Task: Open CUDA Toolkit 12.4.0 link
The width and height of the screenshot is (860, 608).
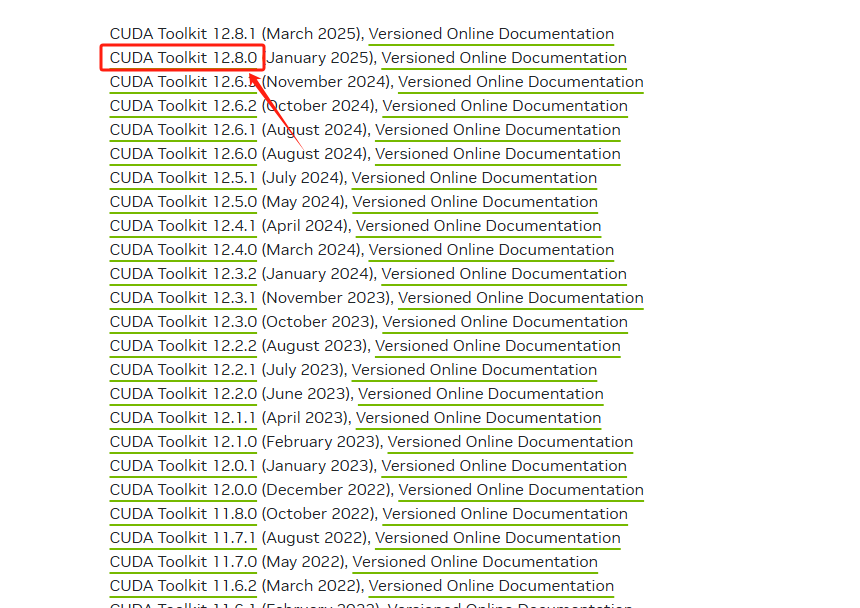Action: tap(183, 250)
